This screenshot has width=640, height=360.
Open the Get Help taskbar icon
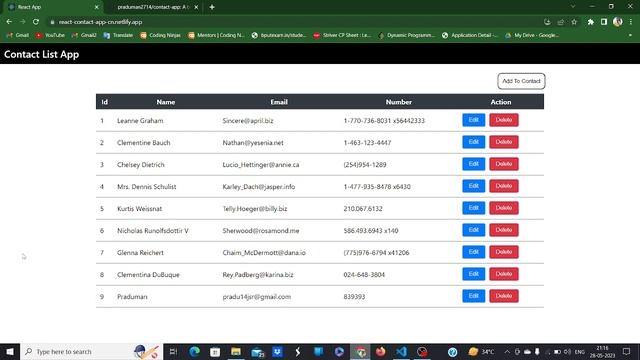pyautogui.click(x=452, y=351)
